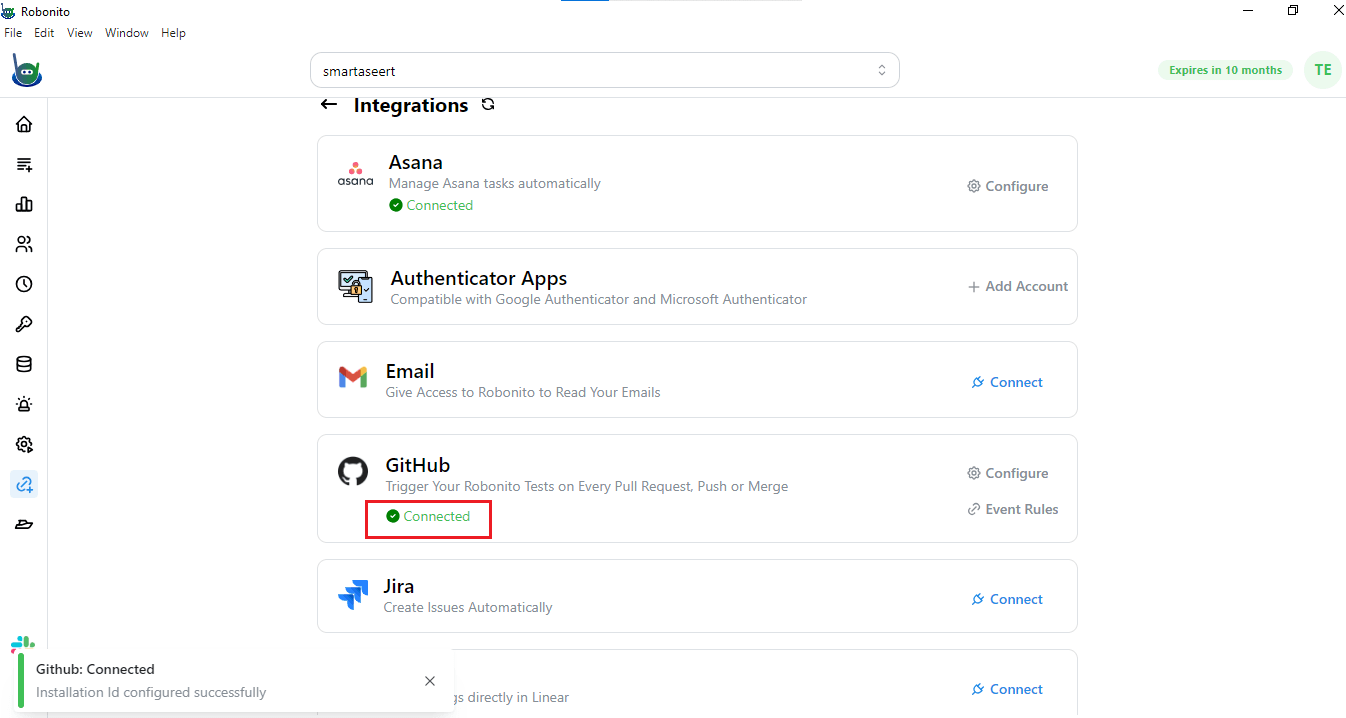Click the Jira logo
Image resolution: width=1346 pixels, height=718 pixels.
[353, 595]
